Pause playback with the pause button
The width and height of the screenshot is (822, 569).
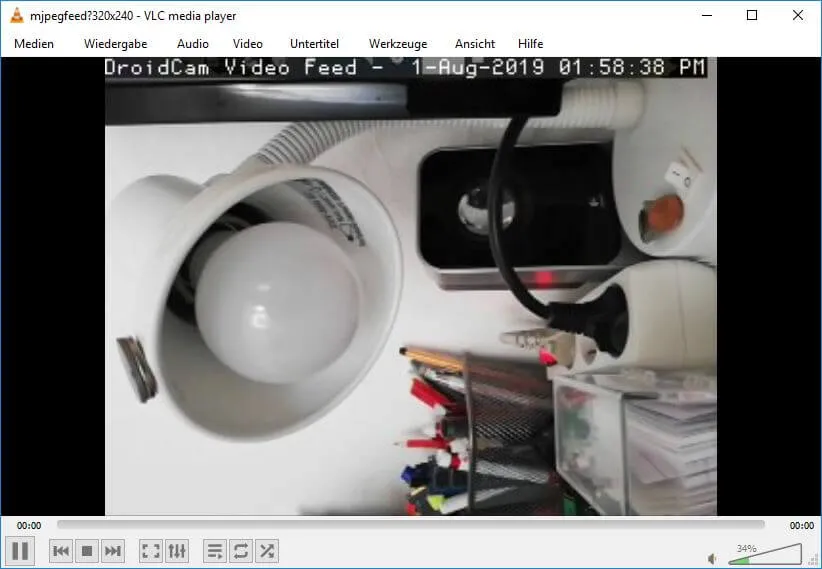pyautogui.click(x=20, y=550)
